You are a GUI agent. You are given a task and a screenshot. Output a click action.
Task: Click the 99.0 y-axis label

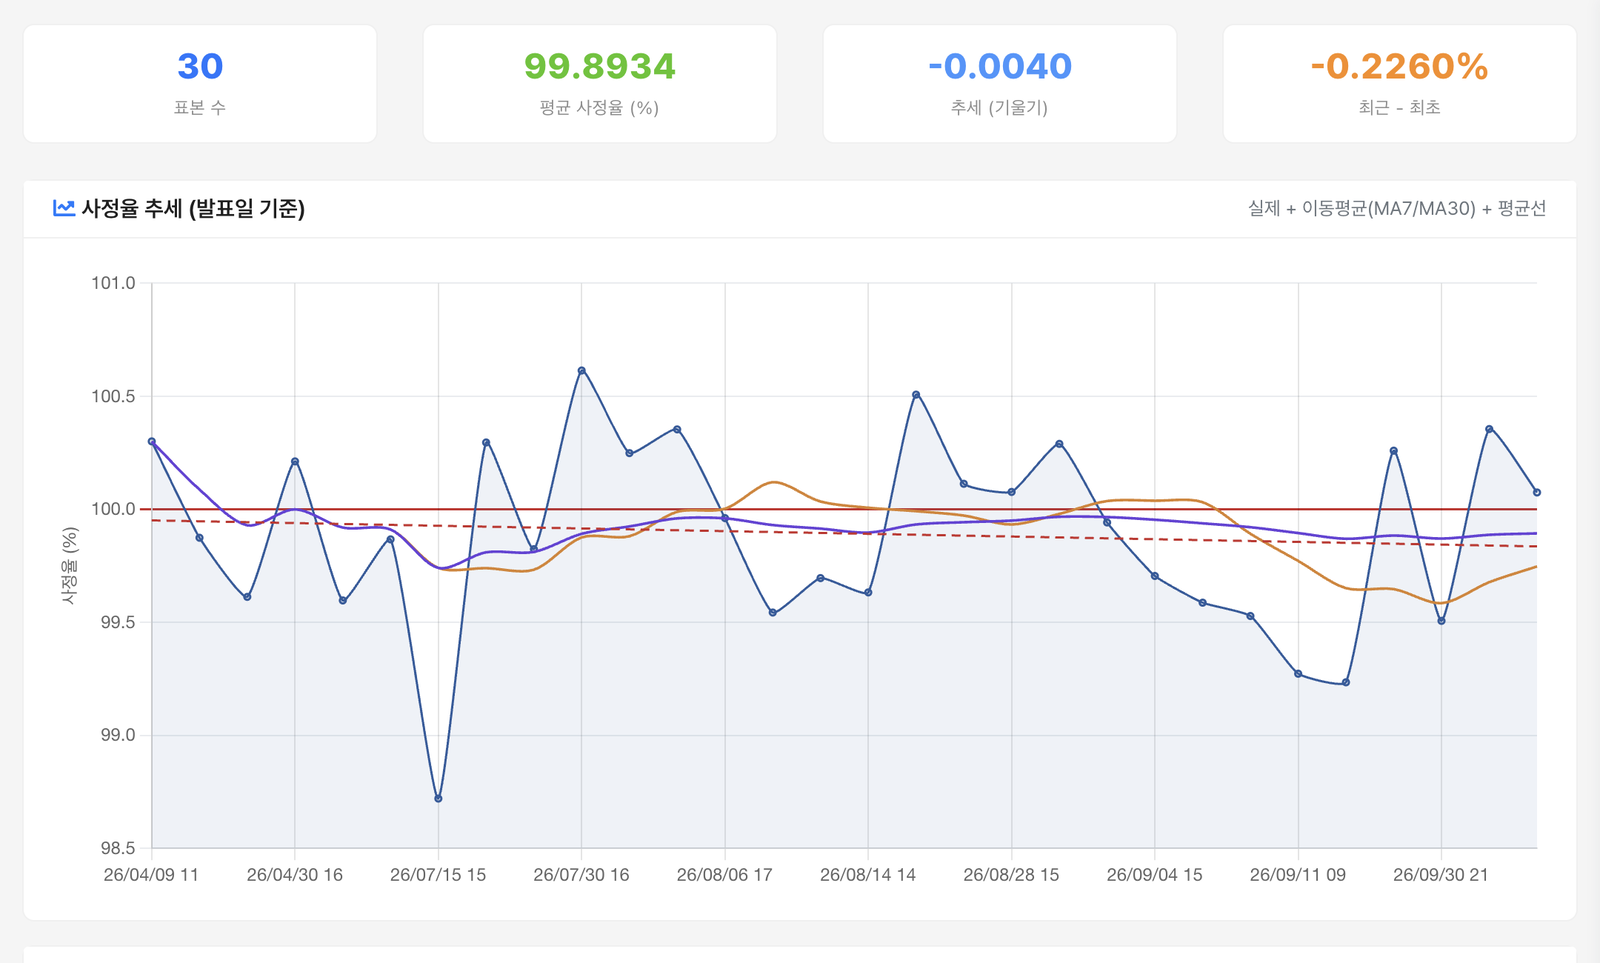[117, 735]
